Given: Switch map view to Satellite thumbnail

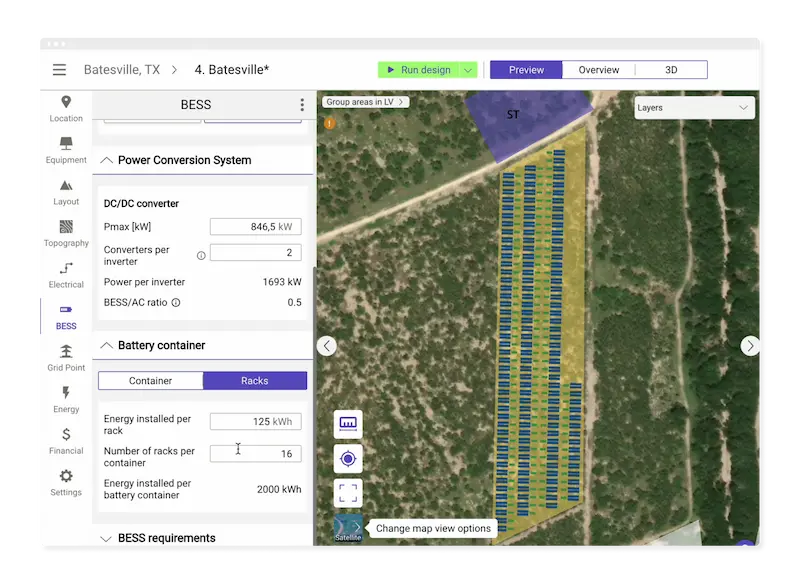Looking at the screenshot, I should (348, 529).
